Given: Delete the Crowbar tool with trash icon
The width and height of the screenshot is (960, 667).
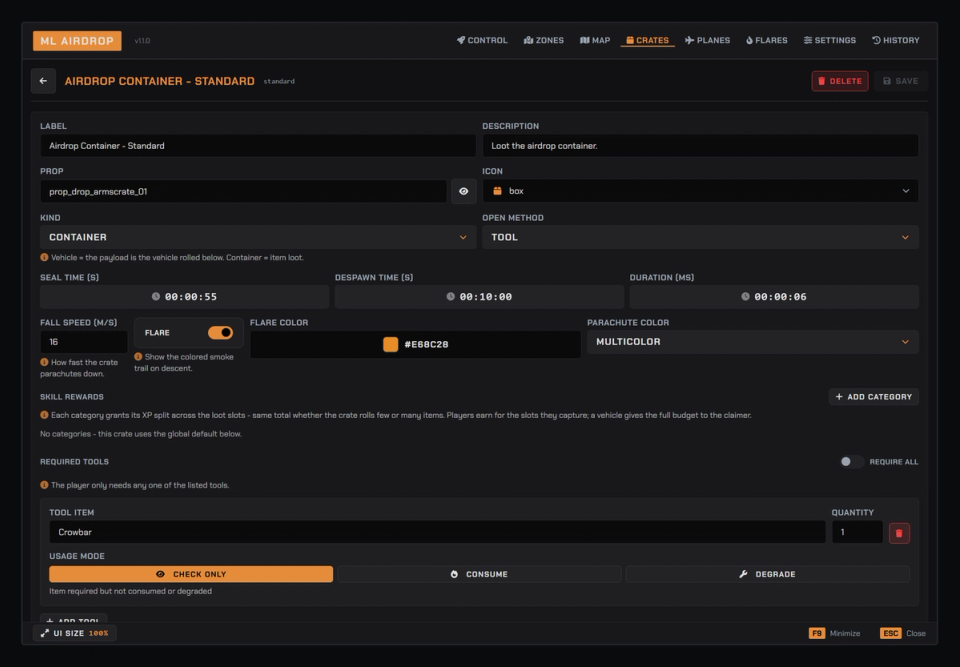Looking at the screenshot, I should [x=899, y=533].
